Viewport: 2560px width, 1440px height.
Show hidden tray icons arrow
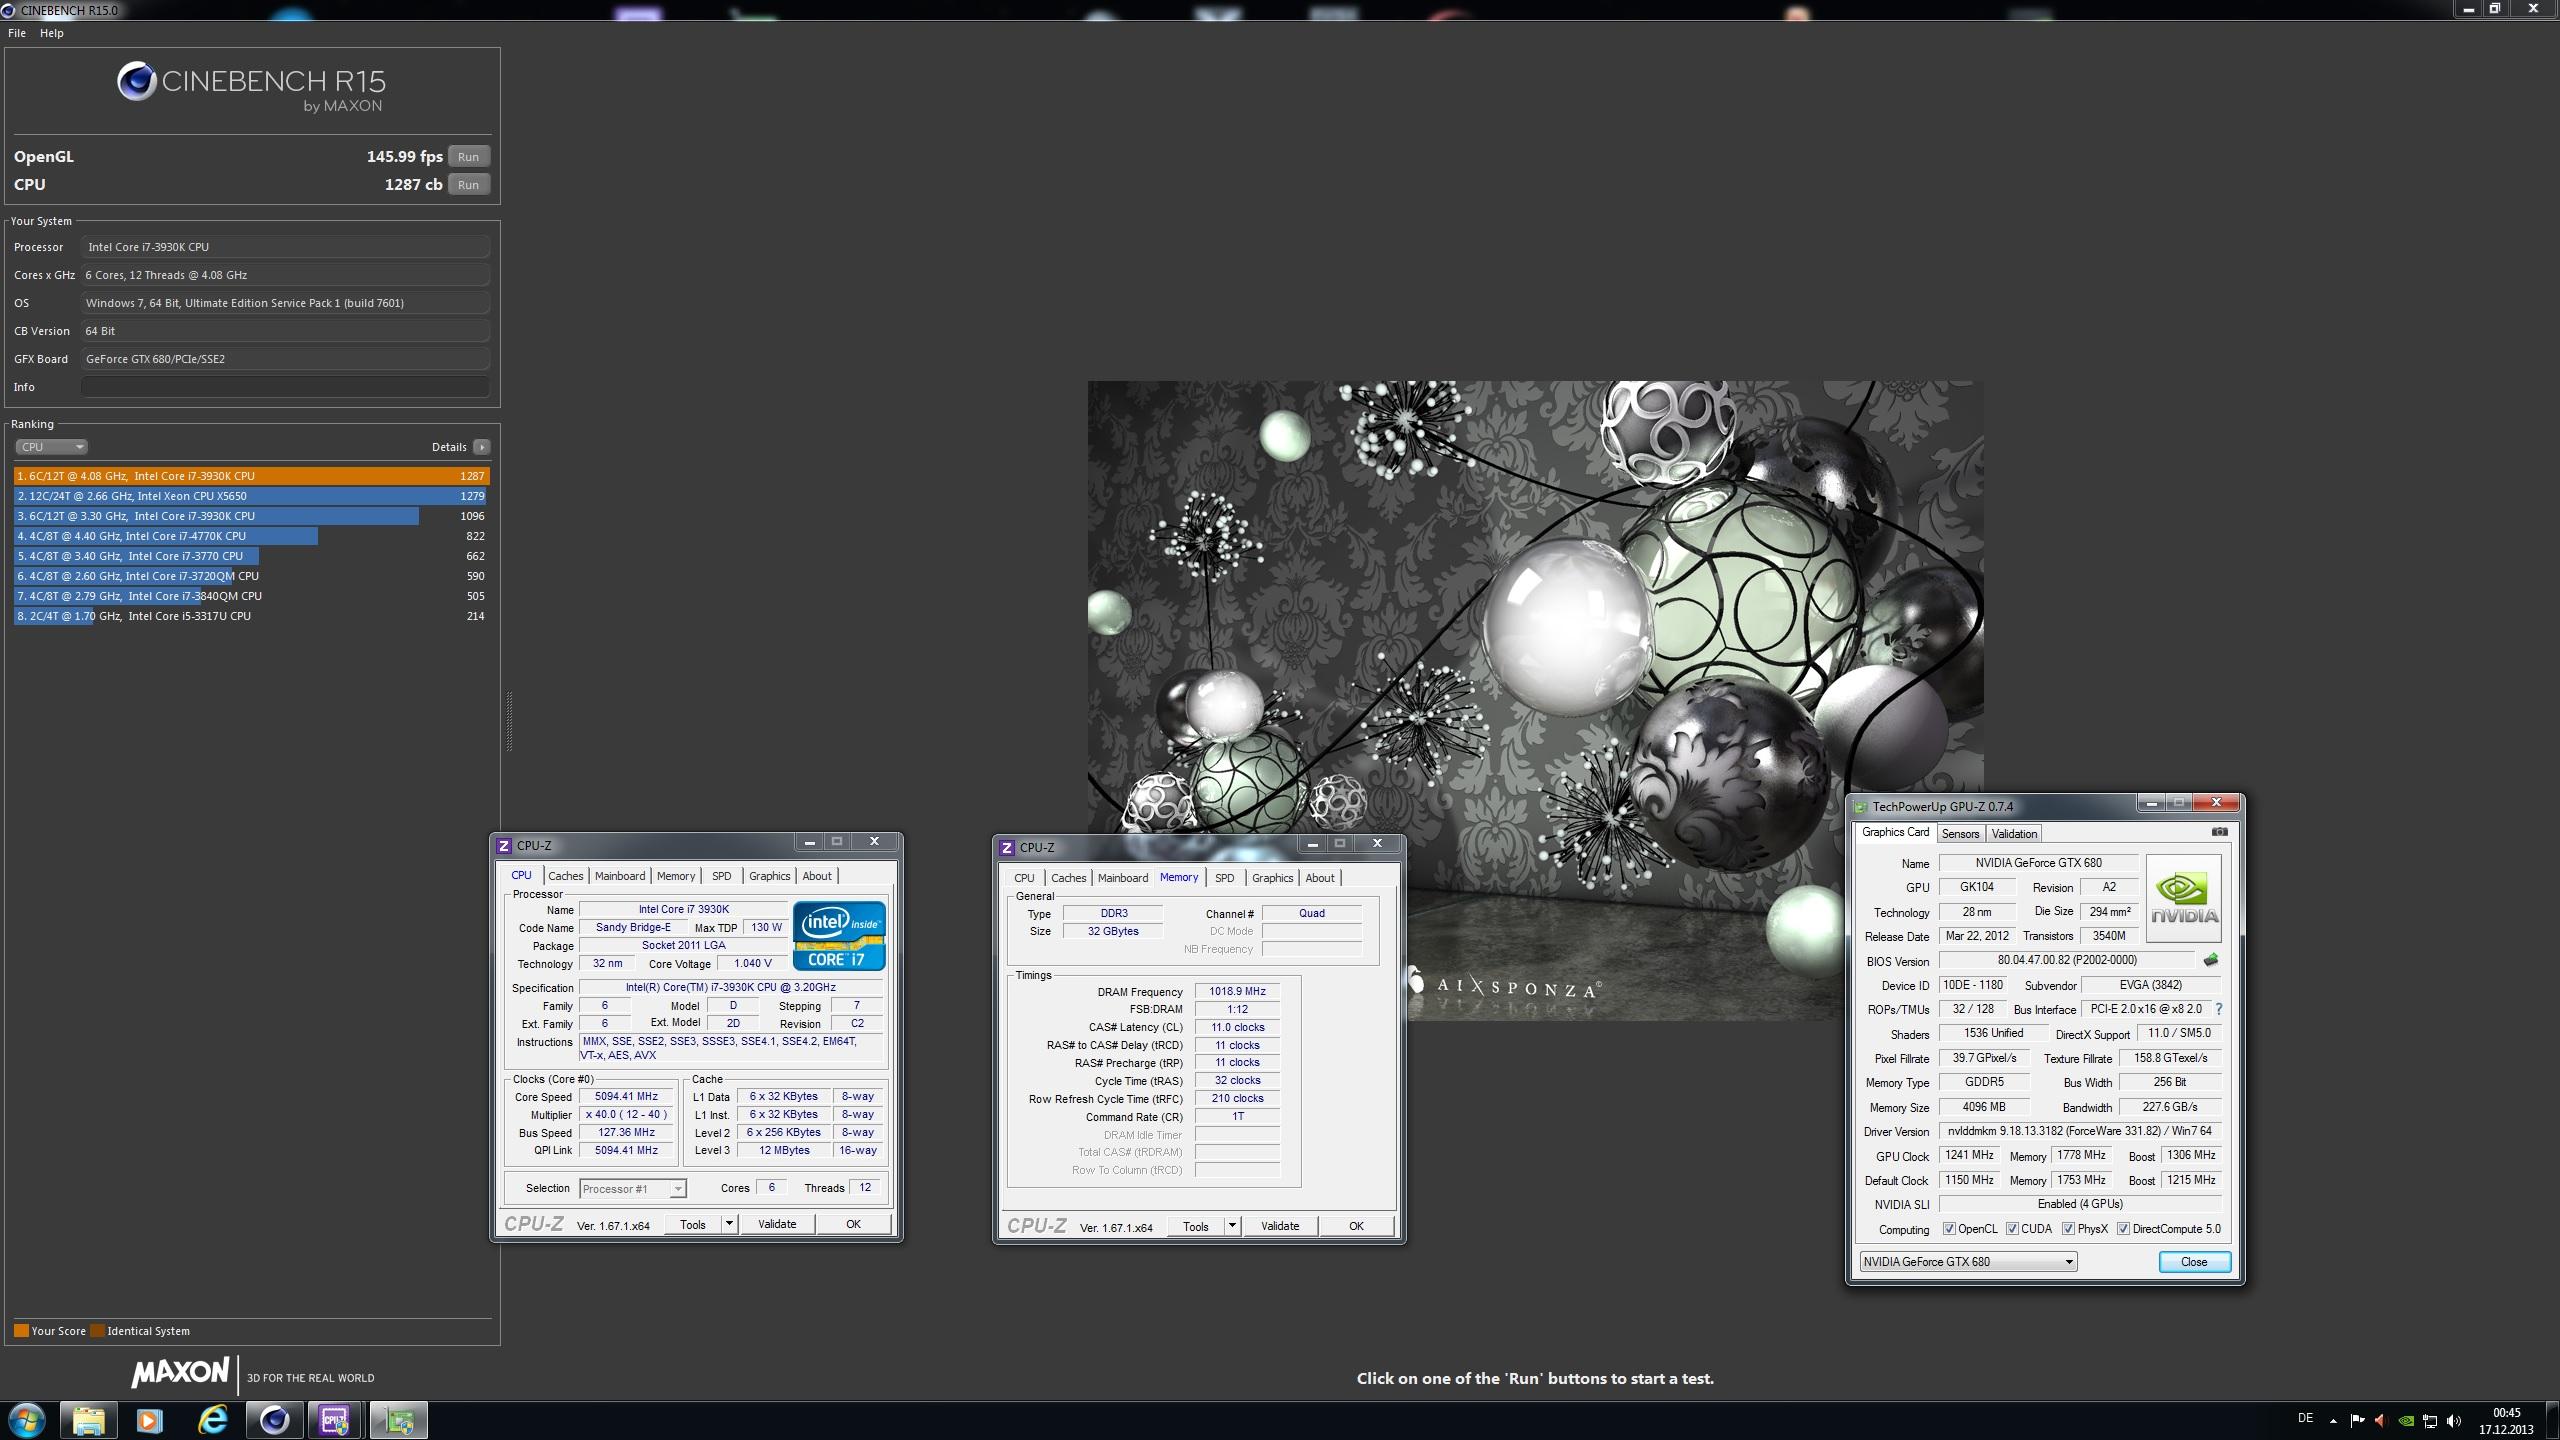(x=2333, y=1421)
